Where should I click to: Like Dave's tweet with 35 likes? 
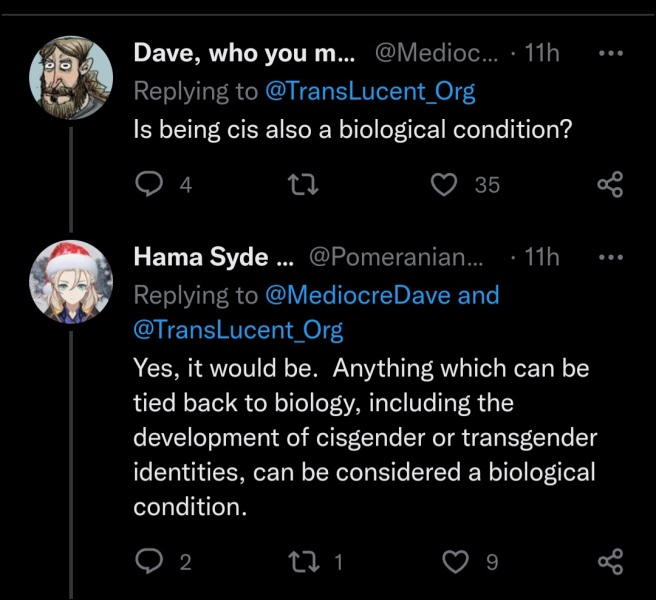coord(445,183)
